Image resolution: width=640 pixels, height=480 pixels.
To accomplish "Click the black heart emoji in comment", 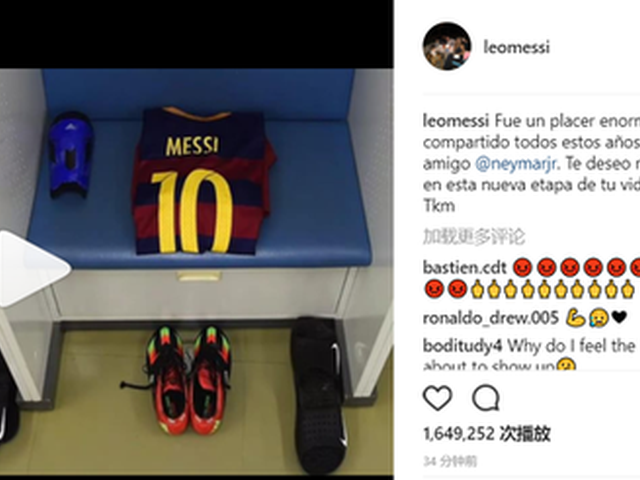I will (619, 317).
